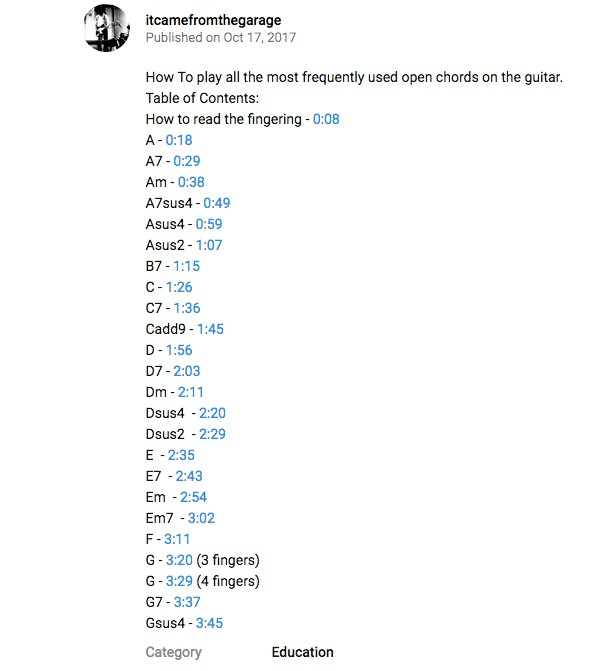This screenshot has height=671, width=590.
Task: Open the itcamefromthegarage channel avatar
Action: pos(107,28)
